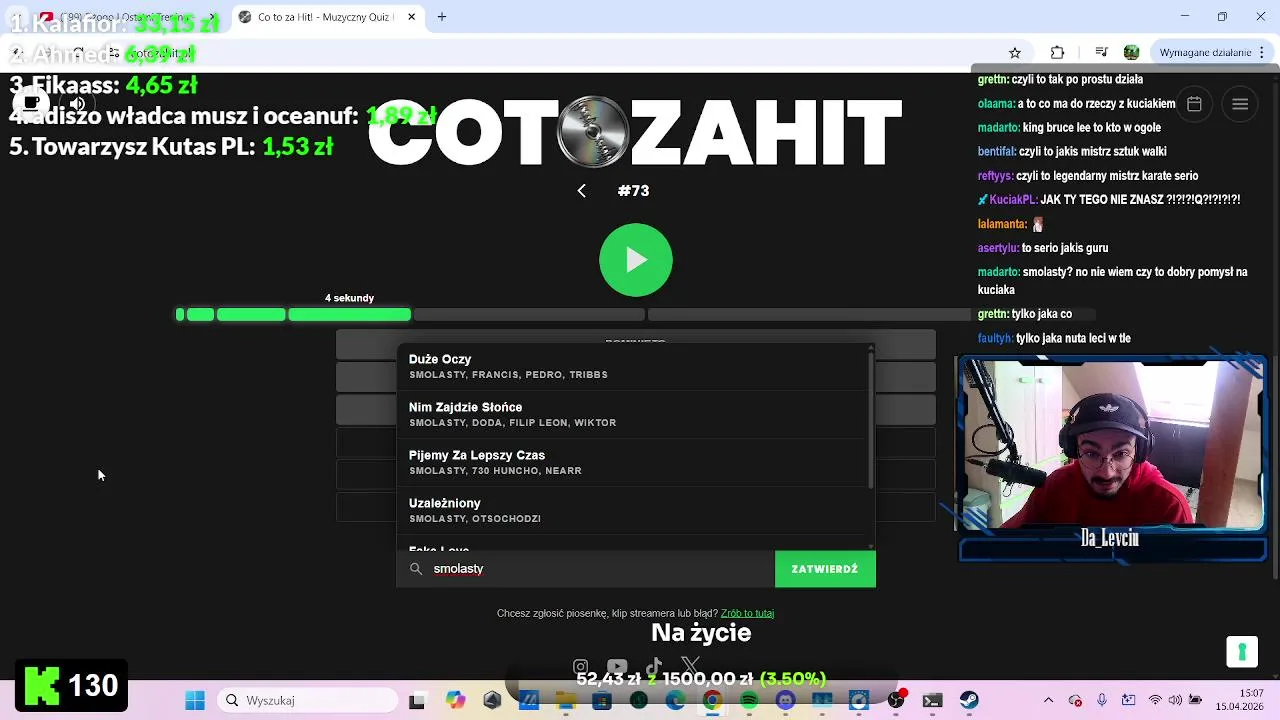Open Microsoft Edge from the taskbar
Image resolution: width=1280 pixels, height=720 pixels.
click(x=675, y=701)
